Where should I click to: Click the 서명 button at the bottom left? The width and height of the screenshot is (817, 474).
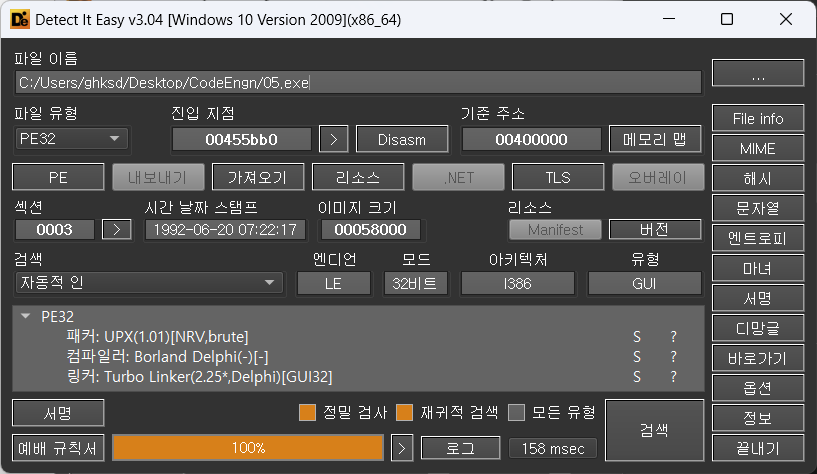pyautogui.click(x=58, y=413)
